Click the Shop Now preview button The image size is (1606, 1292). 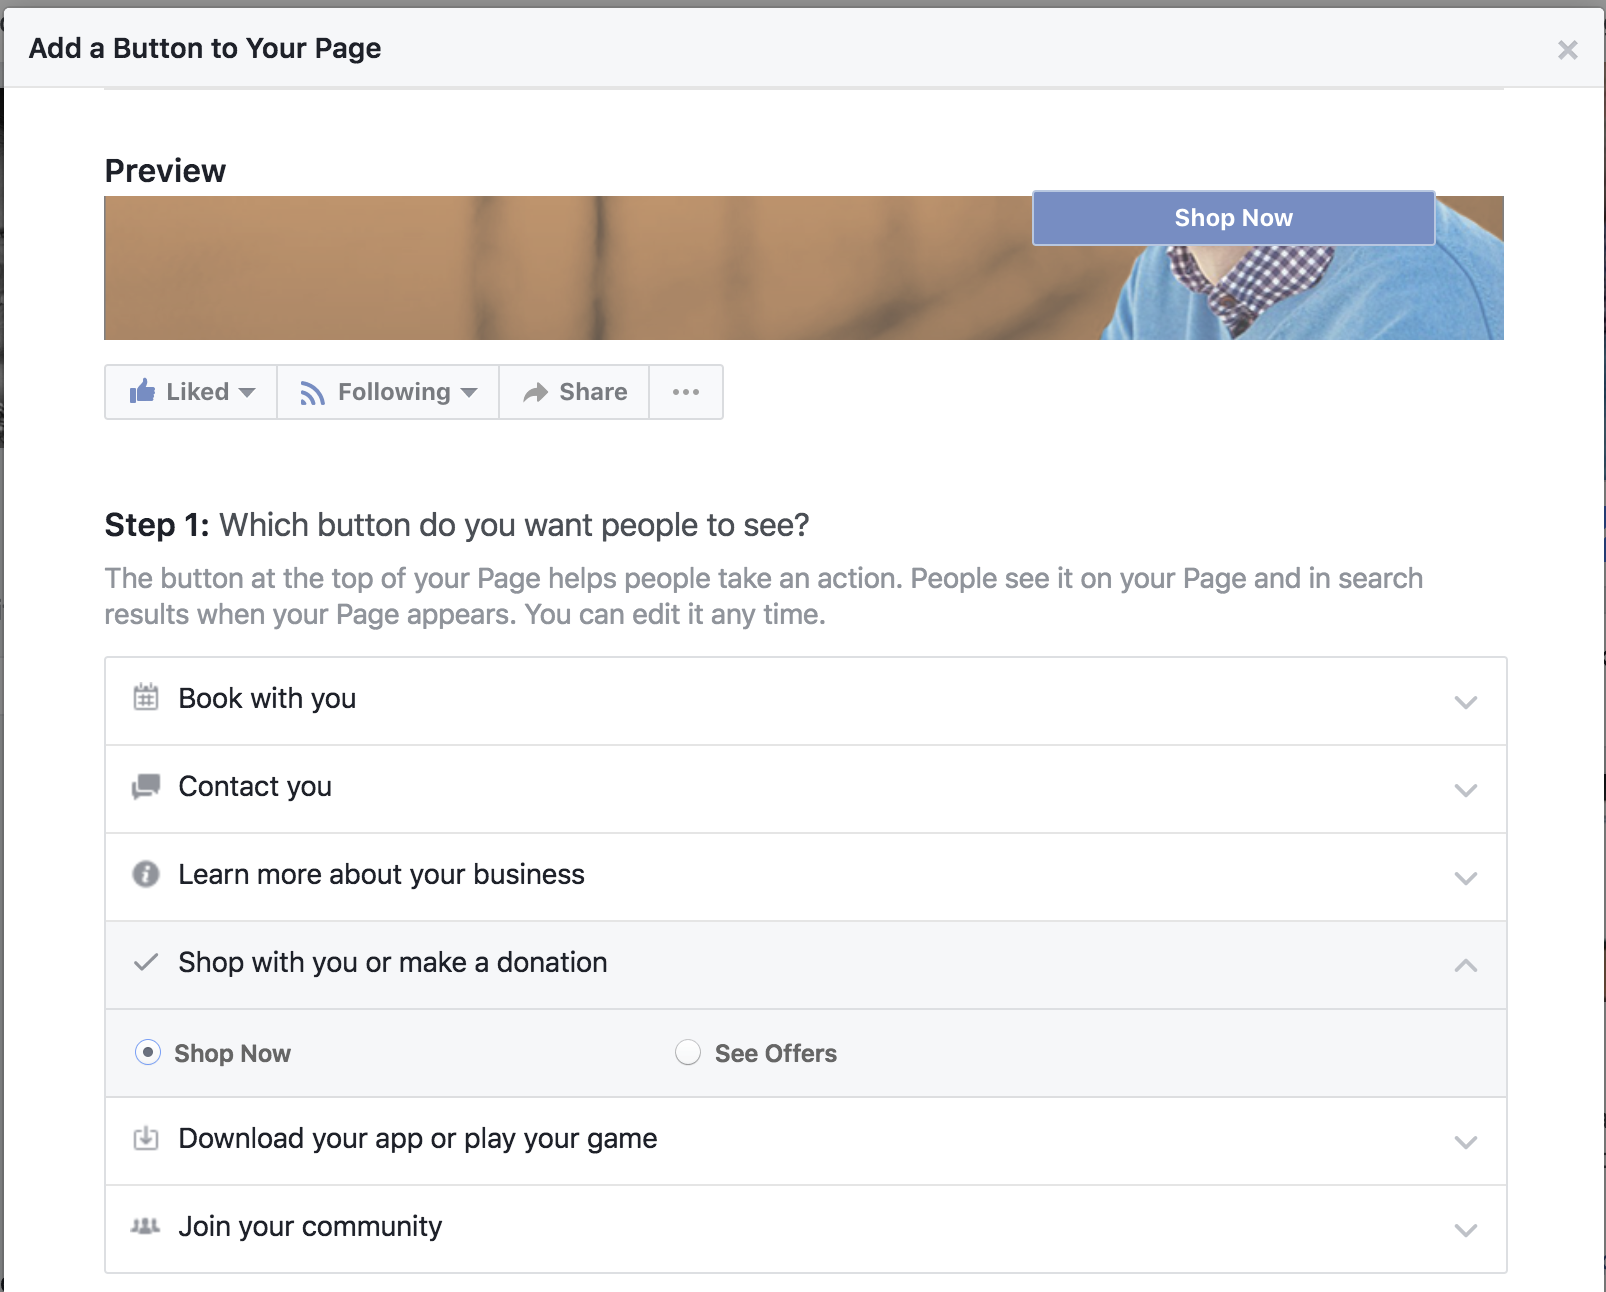click(1233, 218)
